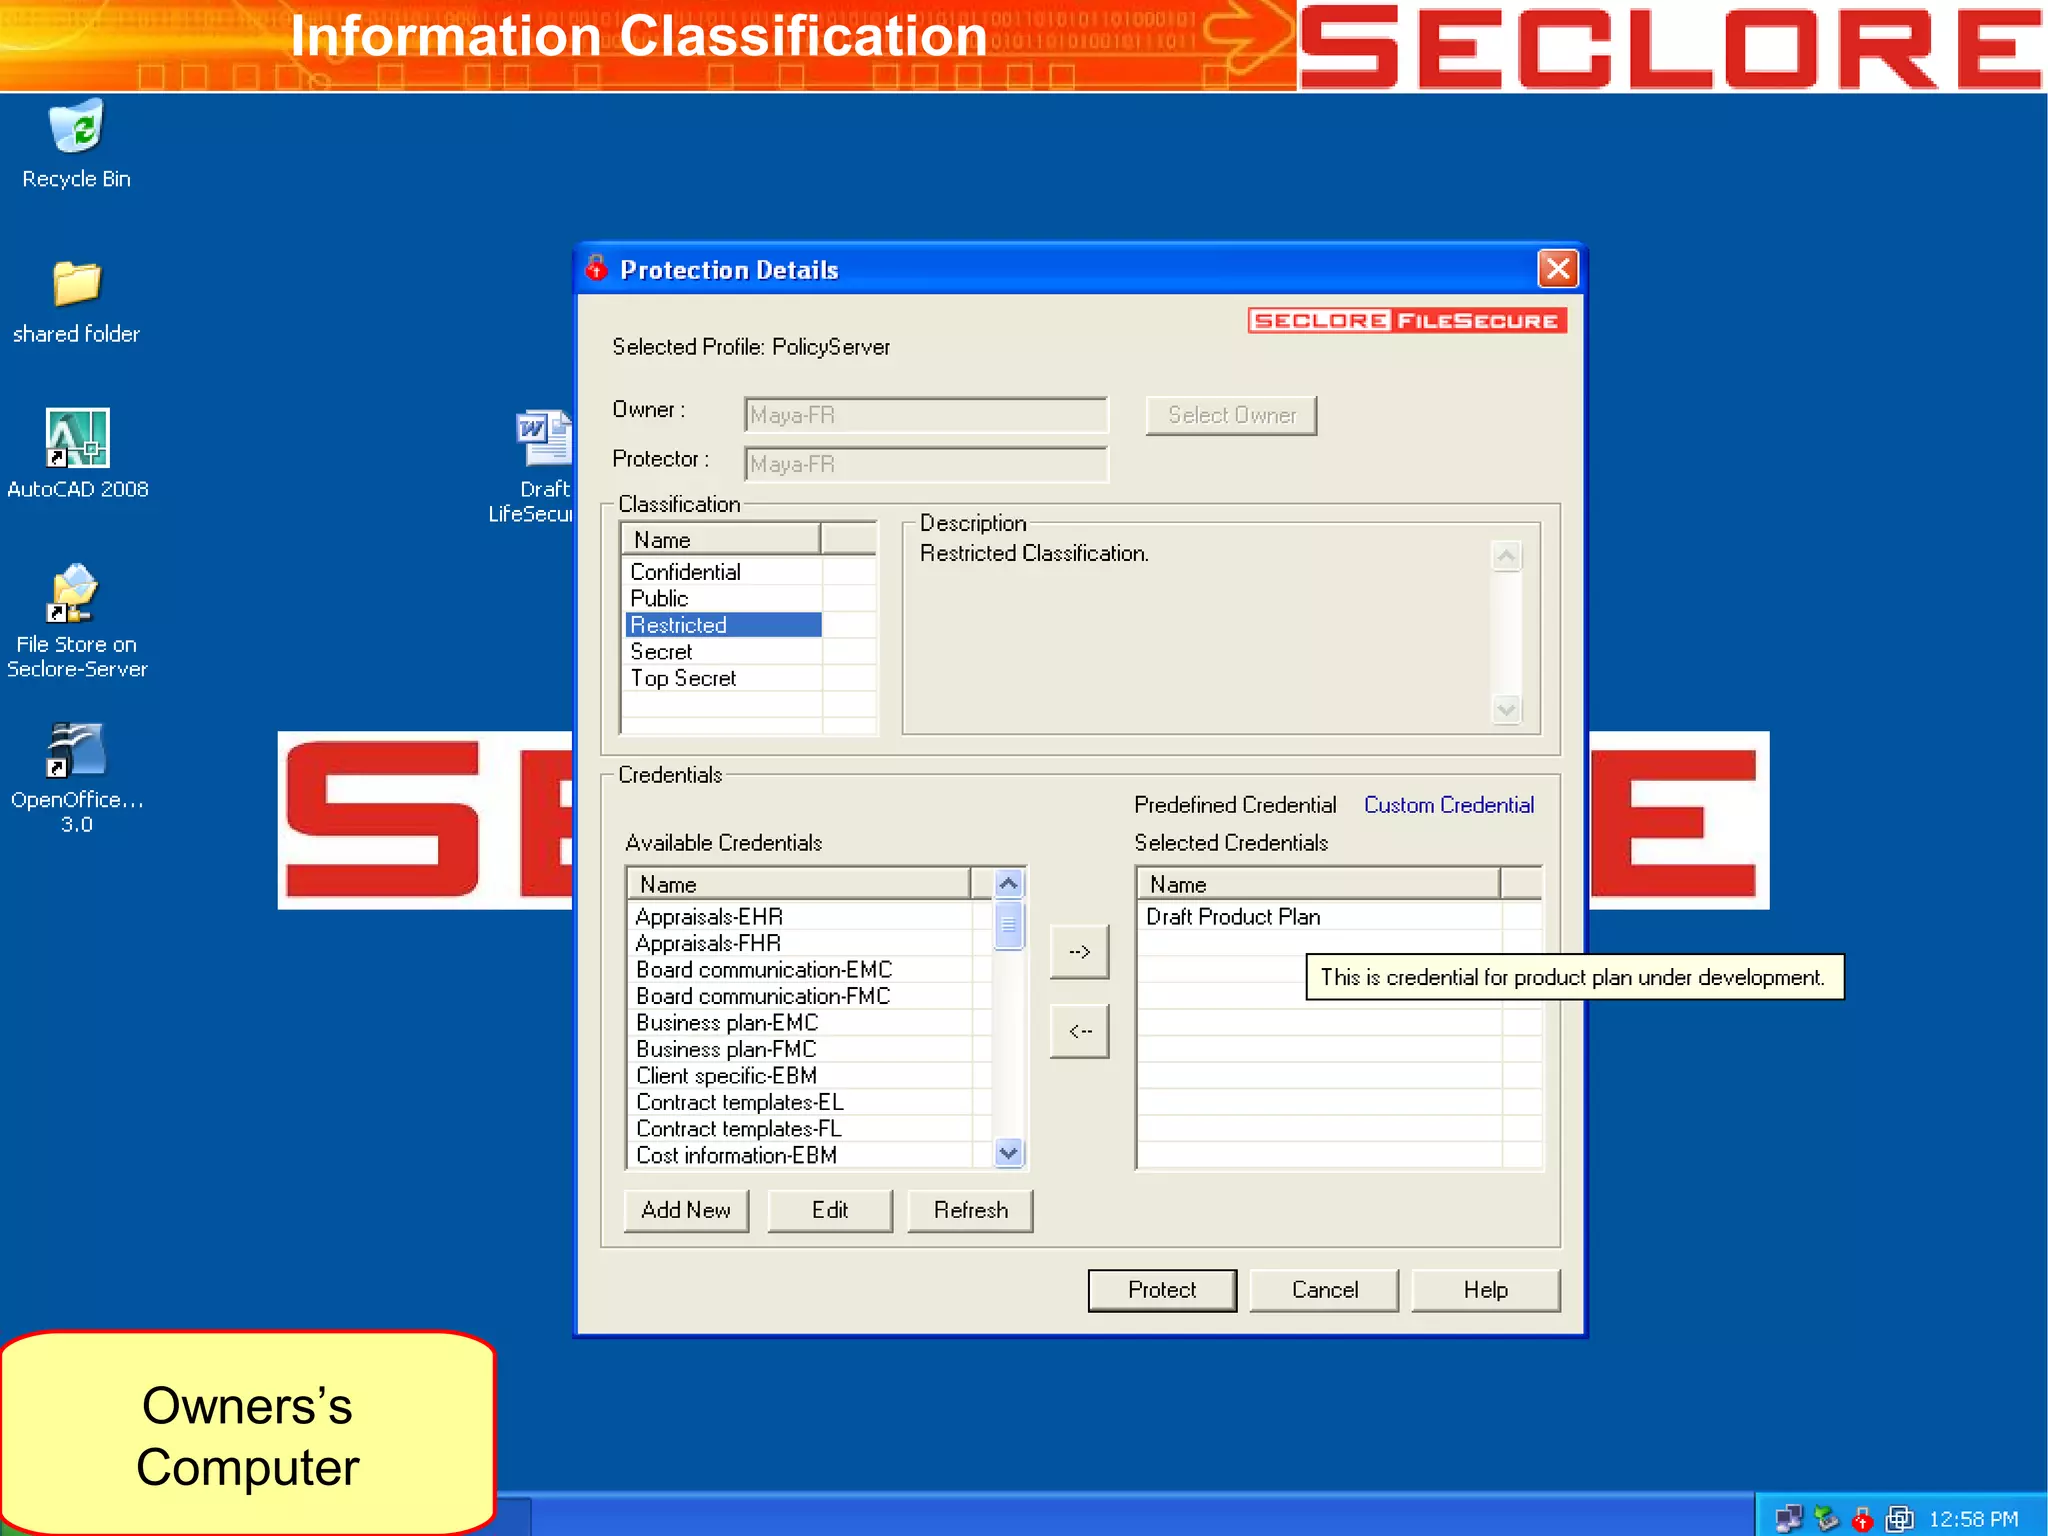Click the Edit credential button

click(829, 1210)
